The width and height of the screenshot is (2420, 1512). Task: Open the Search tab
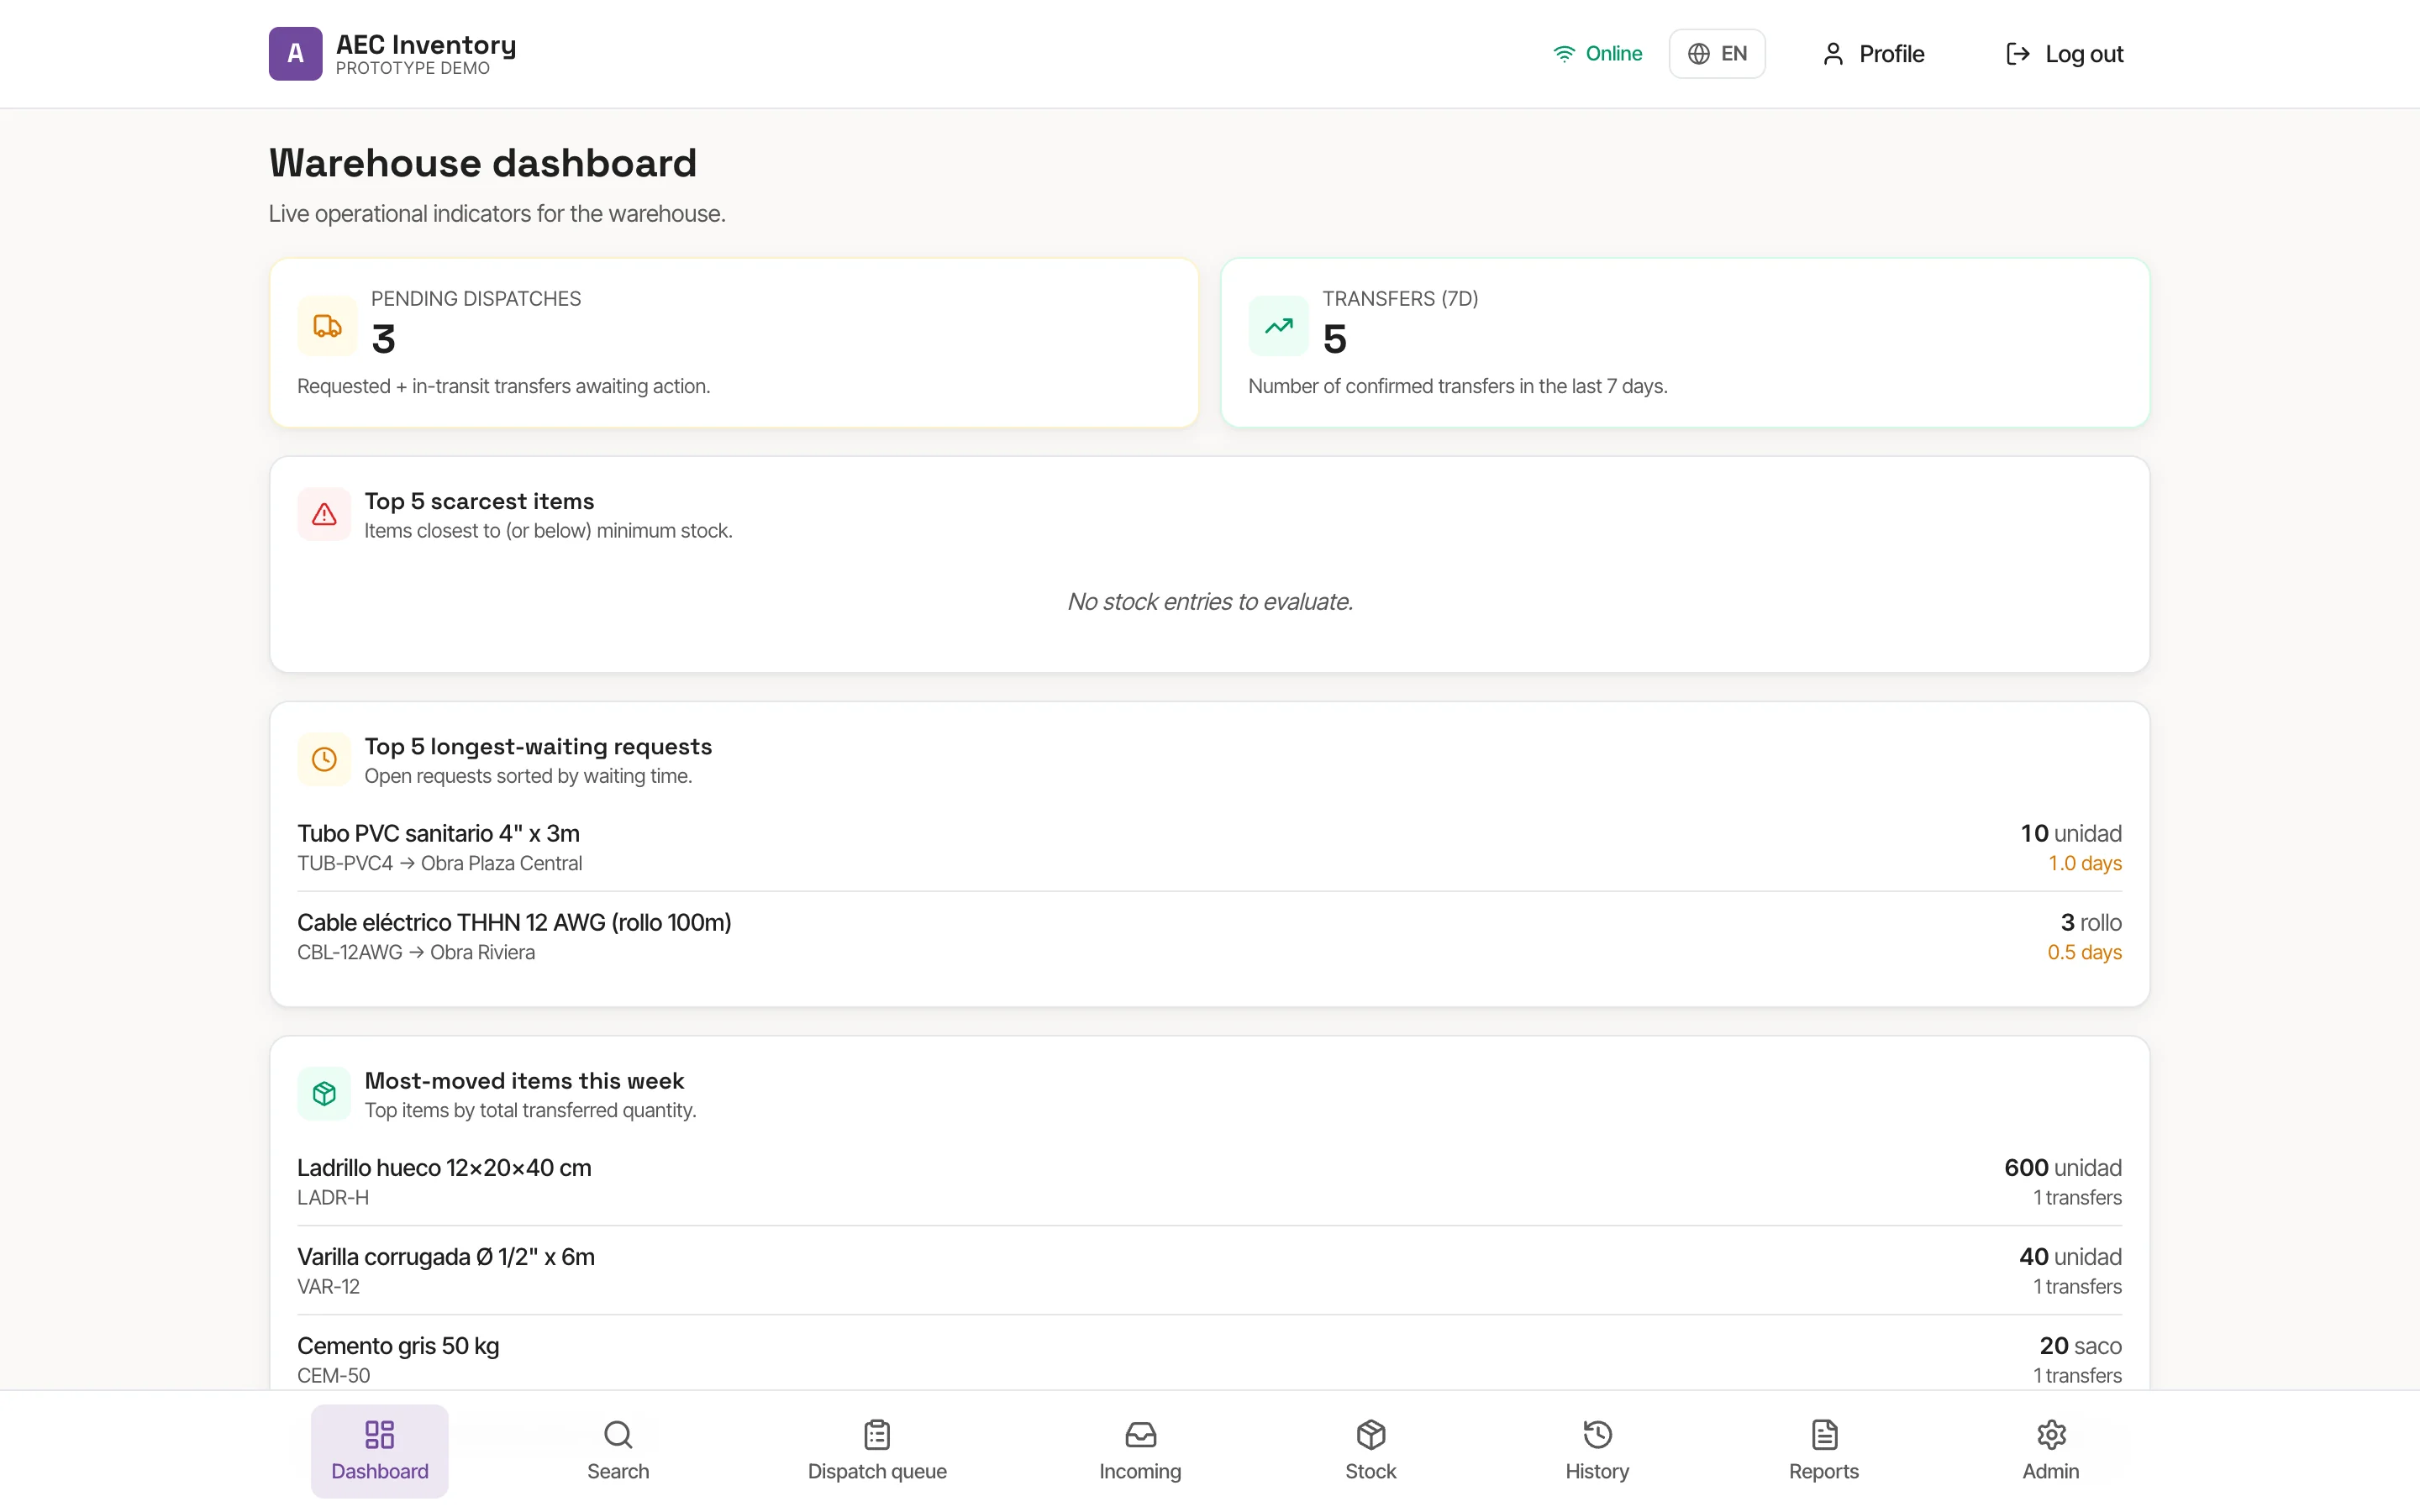[618, 1451]
